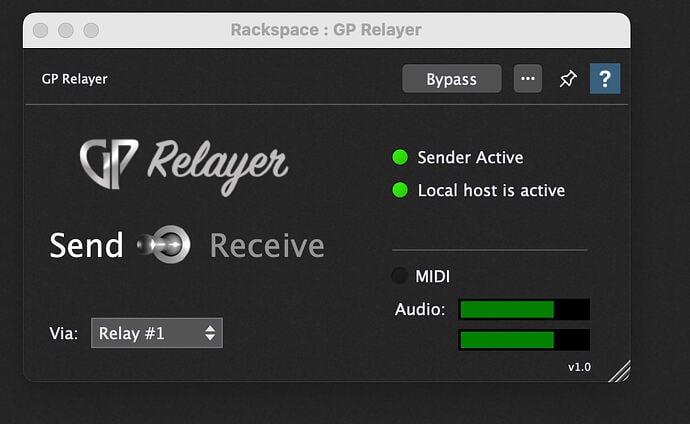Click the GP Relayer logo
690x424 pixels.
pyautogui.click(x=184, y=166)
